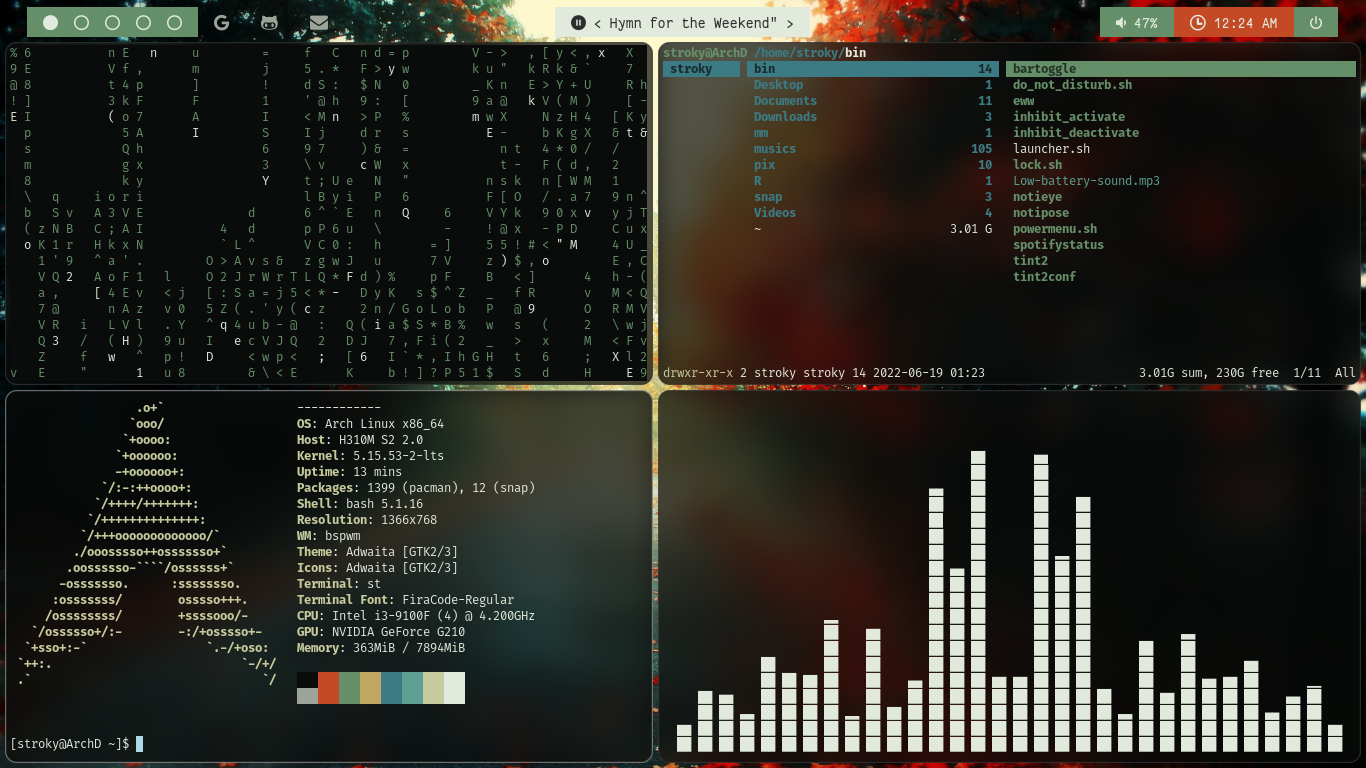Go to previous track arrow
This screenshot has height=768, width=1366.
598,23
